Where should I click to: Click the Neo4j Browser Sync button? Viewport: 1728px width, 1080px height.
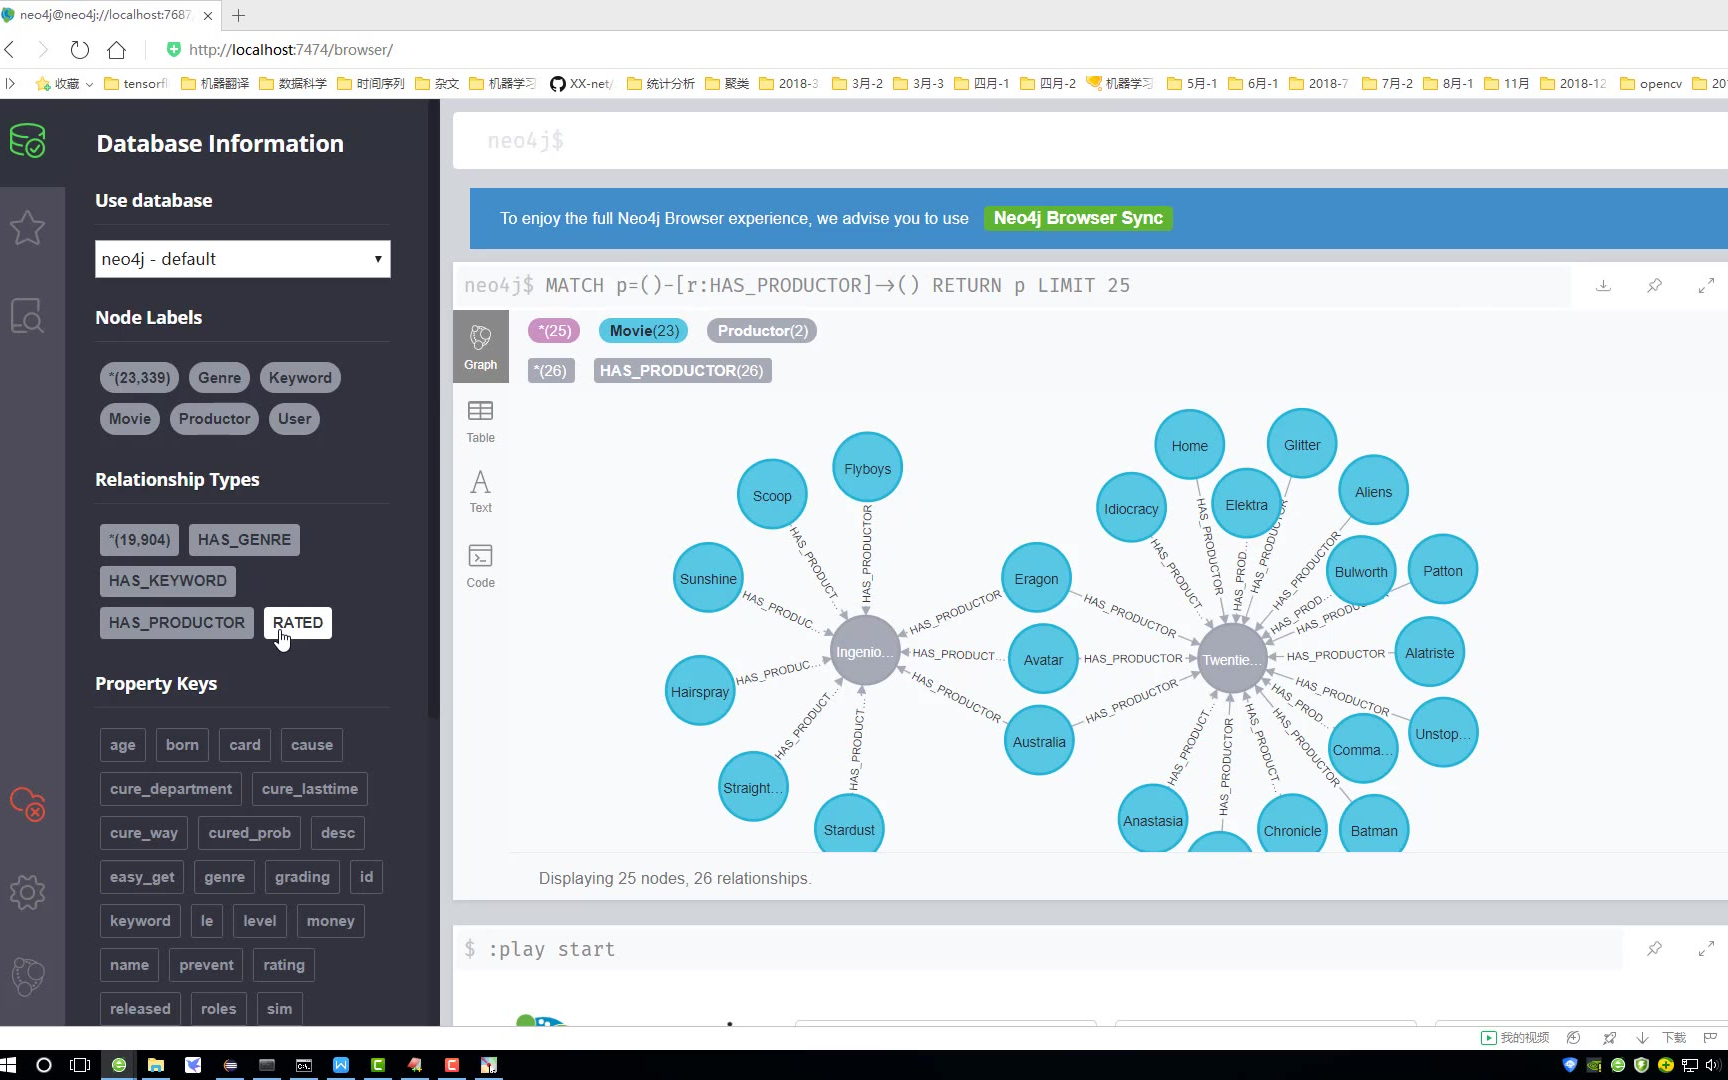[1078, 218]
